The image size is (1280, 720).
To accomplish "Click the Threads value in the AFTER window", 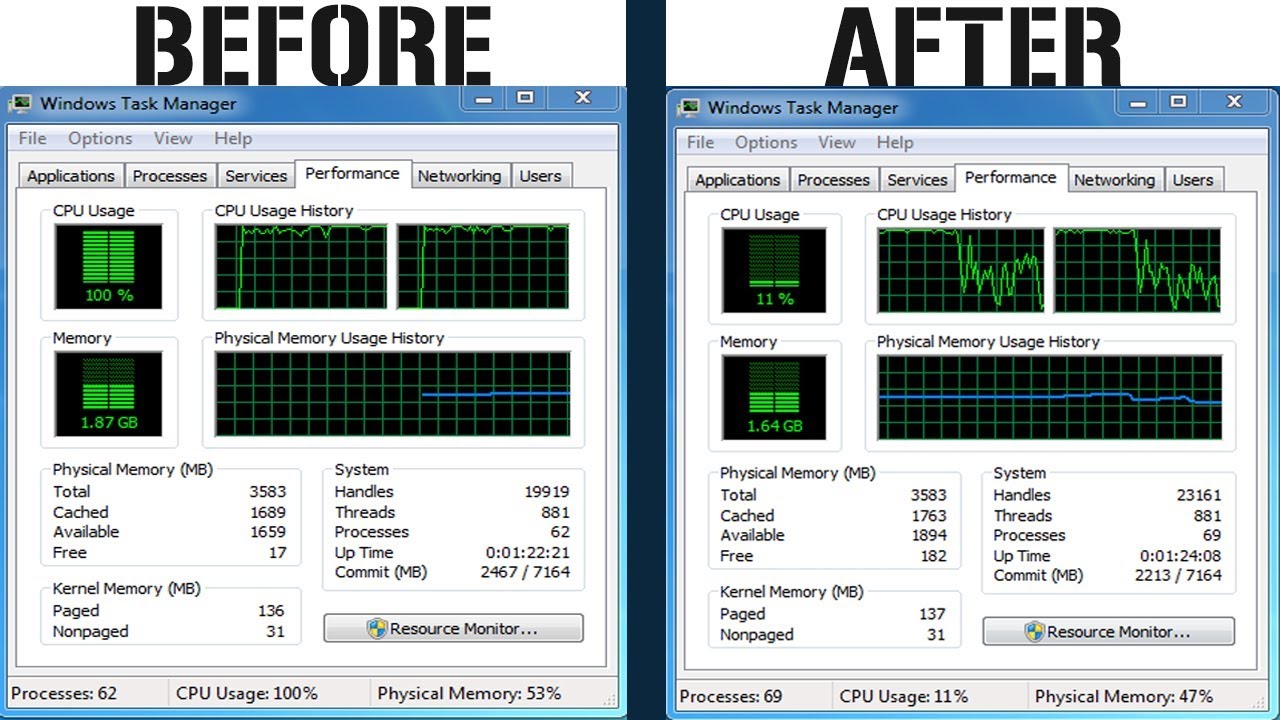I will [1207, 516].
